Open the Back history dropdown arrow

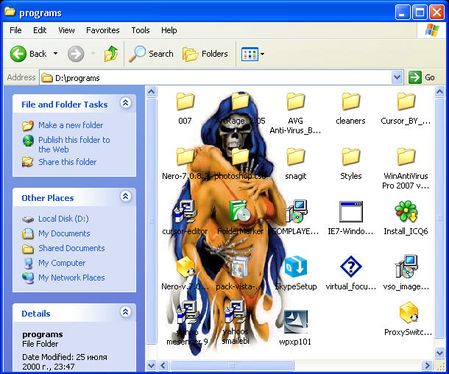(x=55, y=54)
